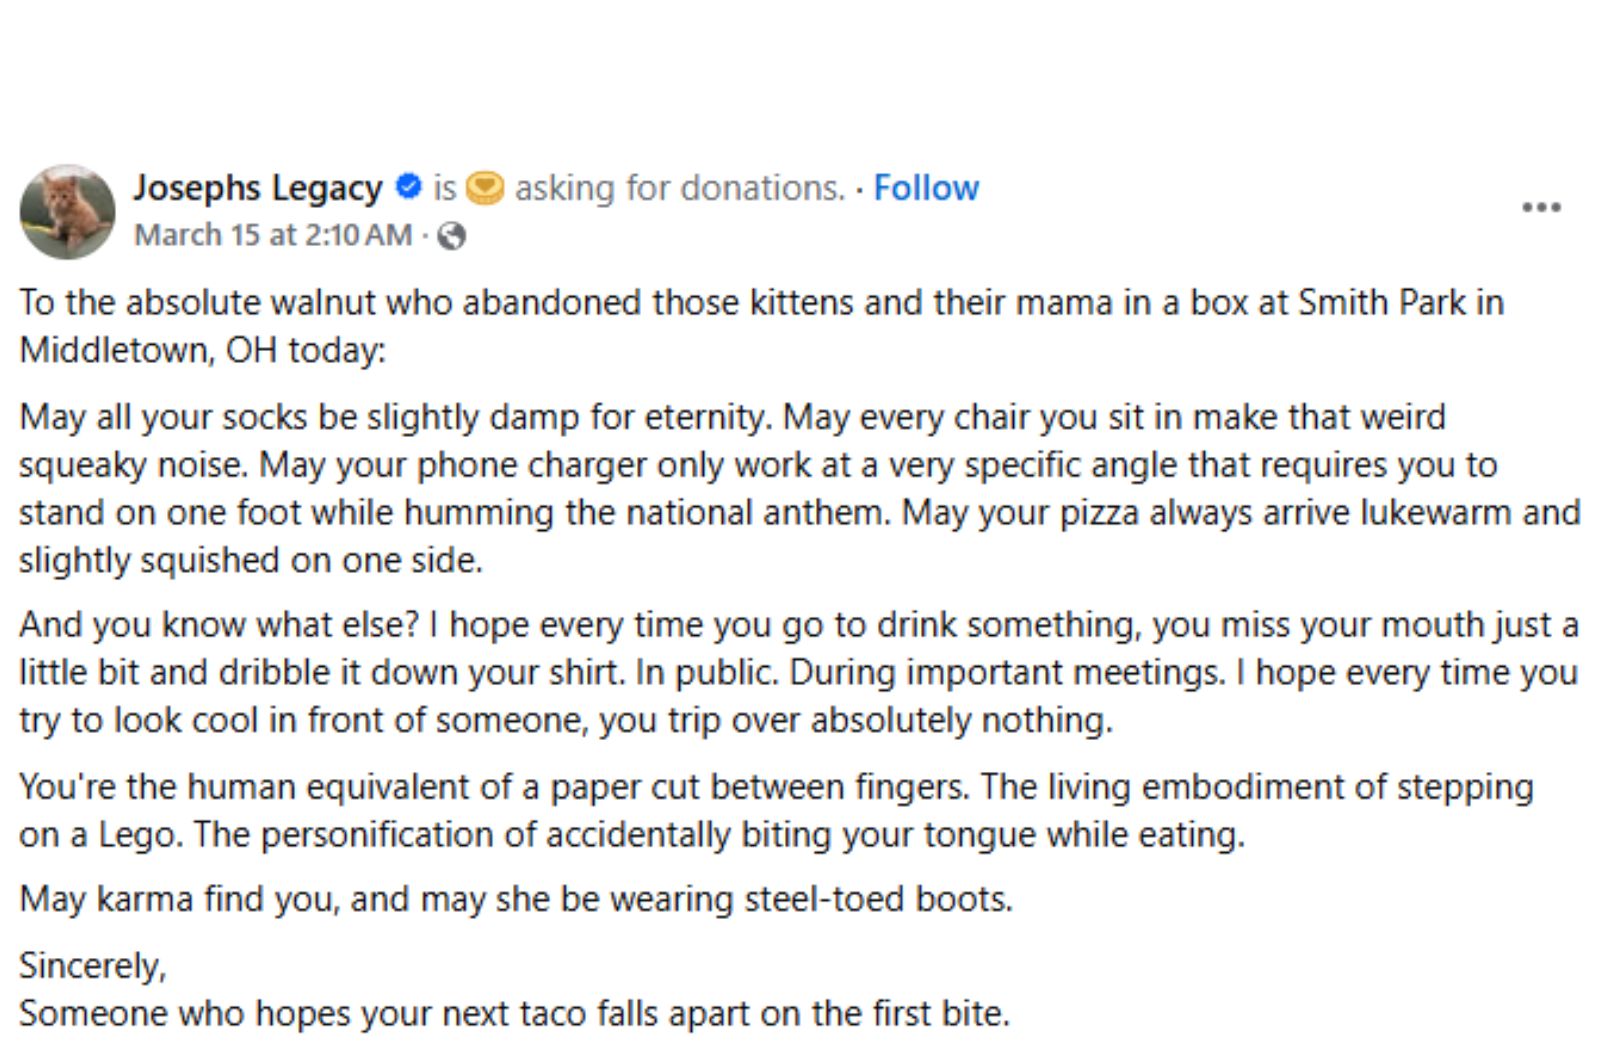Open the Josephs Legacy kitten profile picture
Screen dimensions: 1600x1060
(x=67, y=212)
